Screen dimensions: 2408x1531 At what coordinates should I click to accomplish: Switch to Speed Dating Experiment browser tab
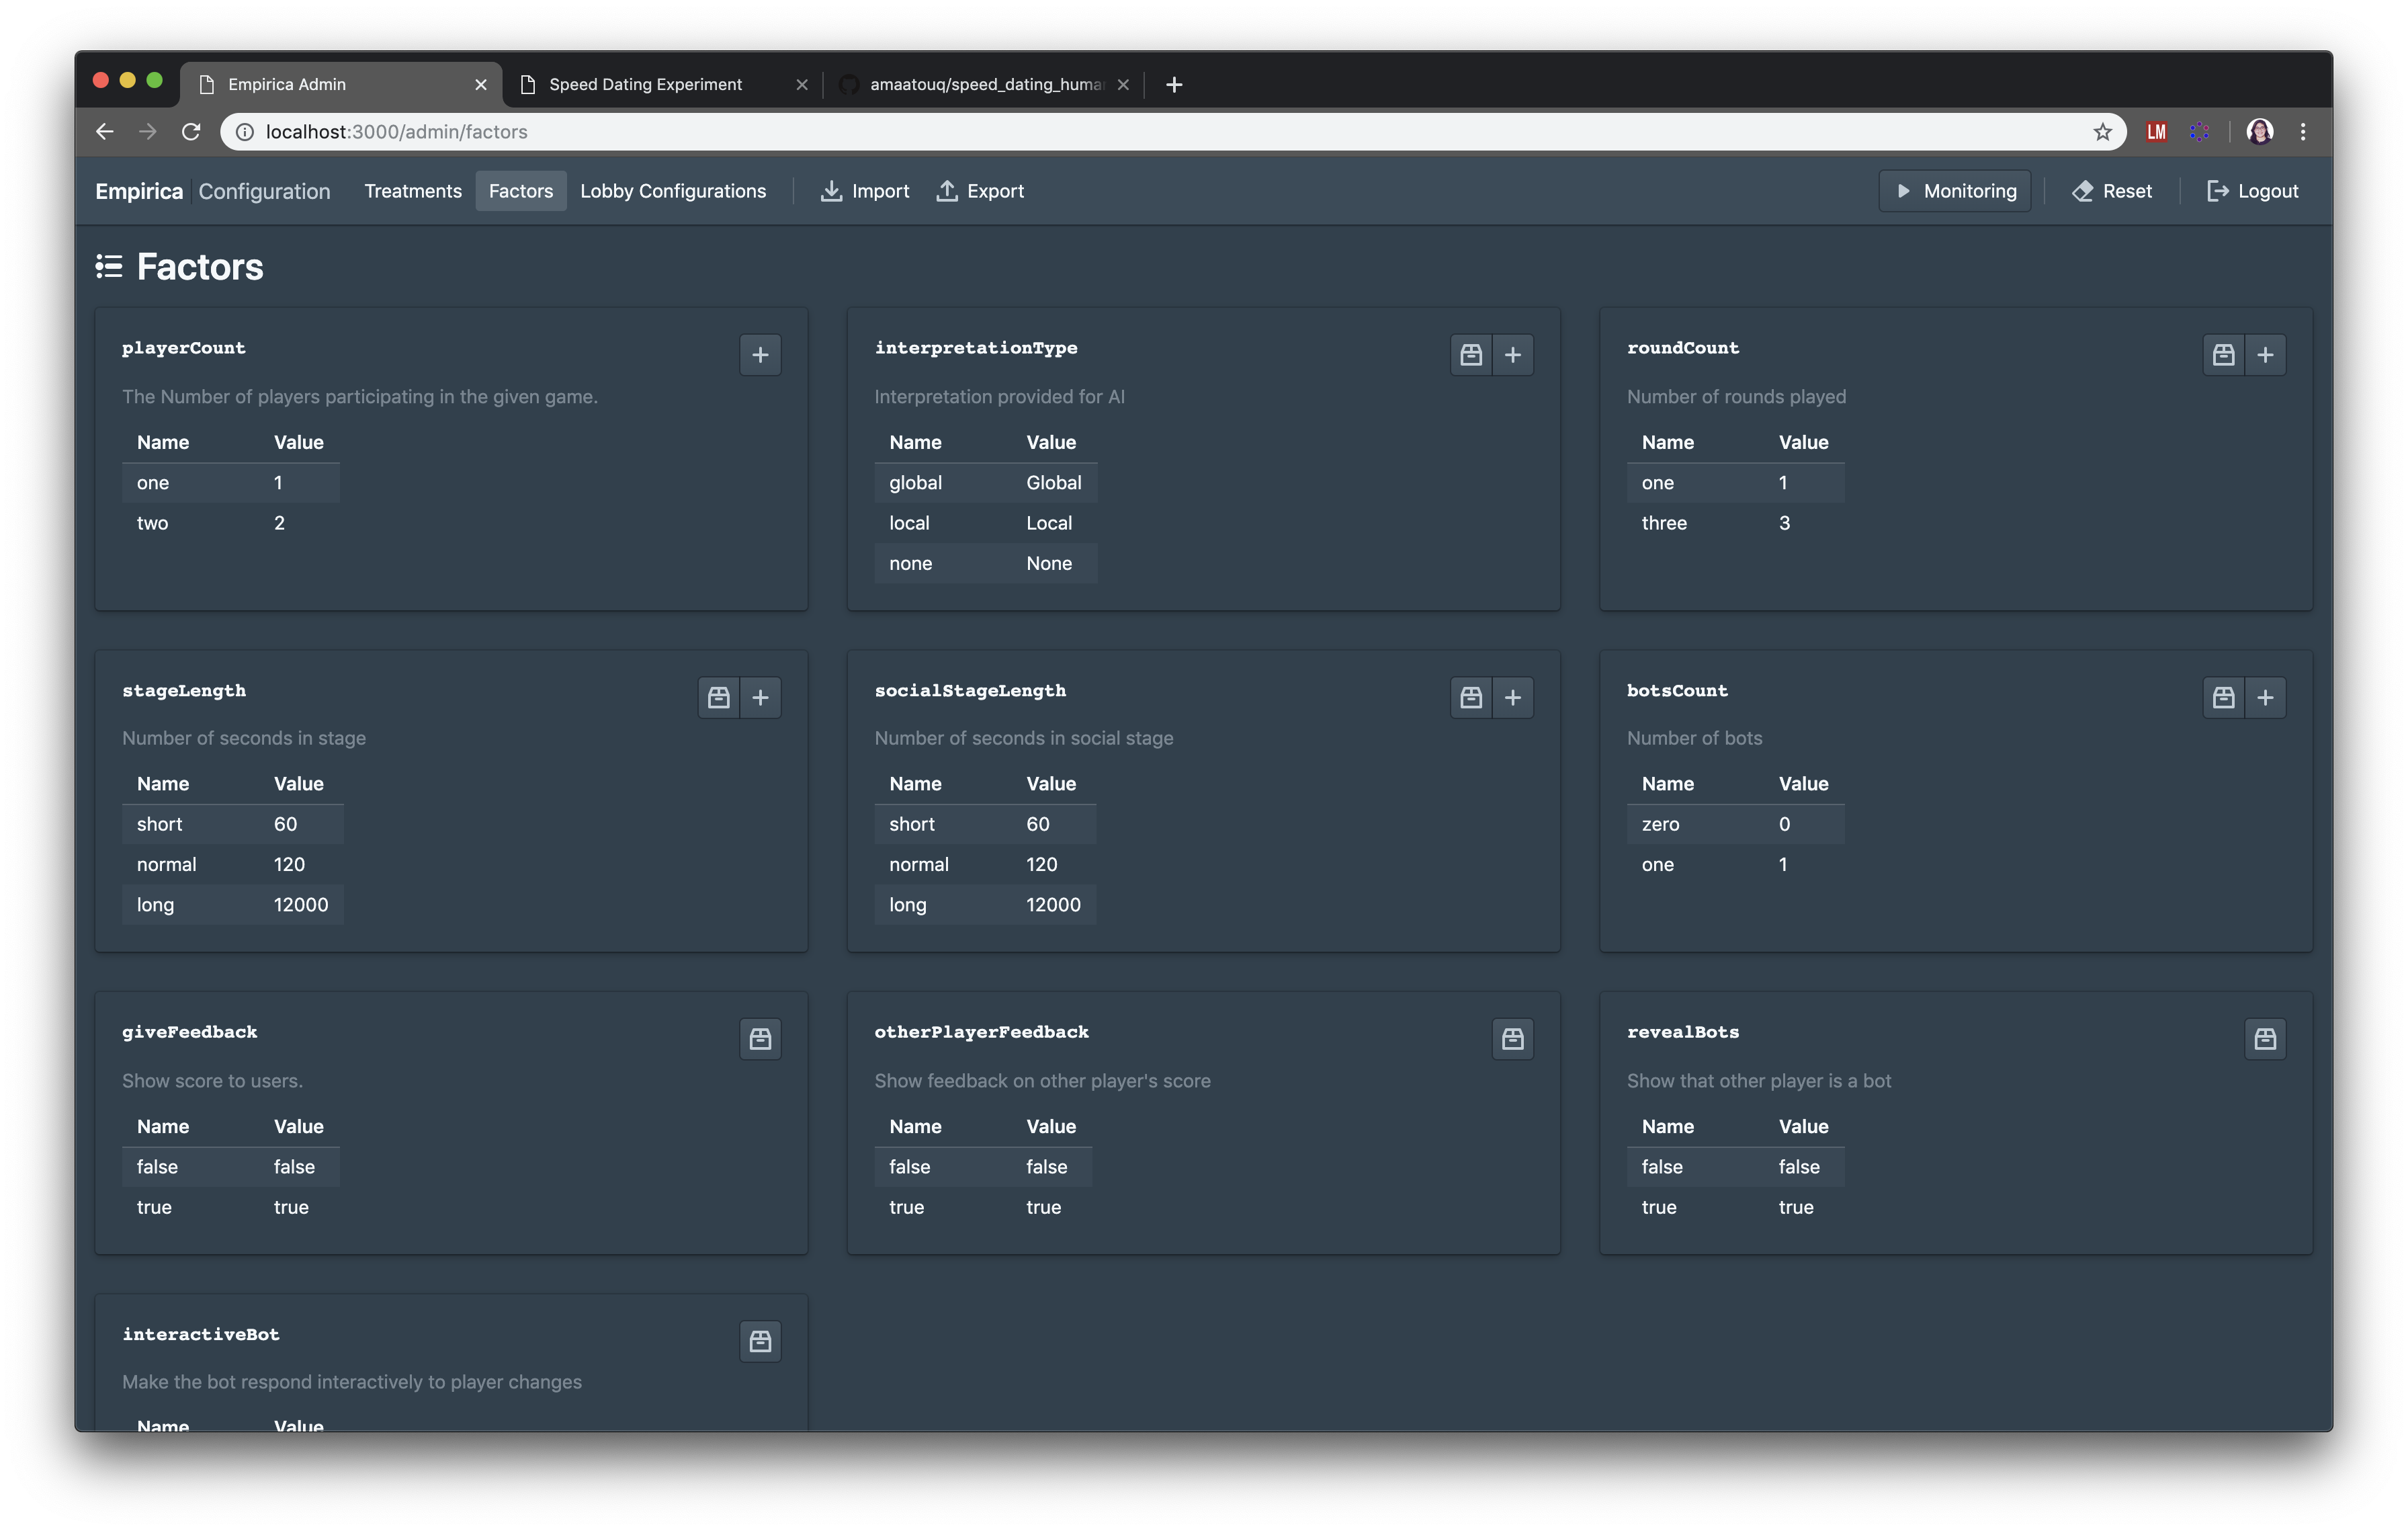646,84
